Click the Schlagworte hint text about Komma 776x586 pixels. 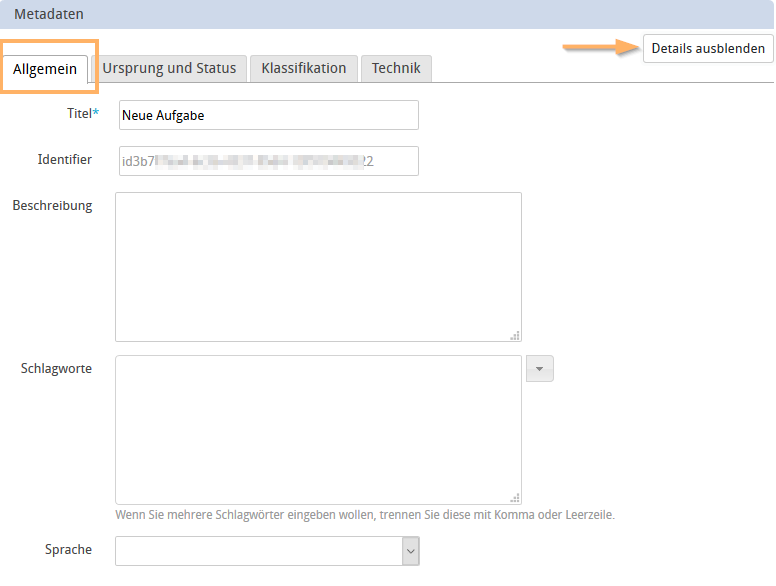tap(365, 515)
